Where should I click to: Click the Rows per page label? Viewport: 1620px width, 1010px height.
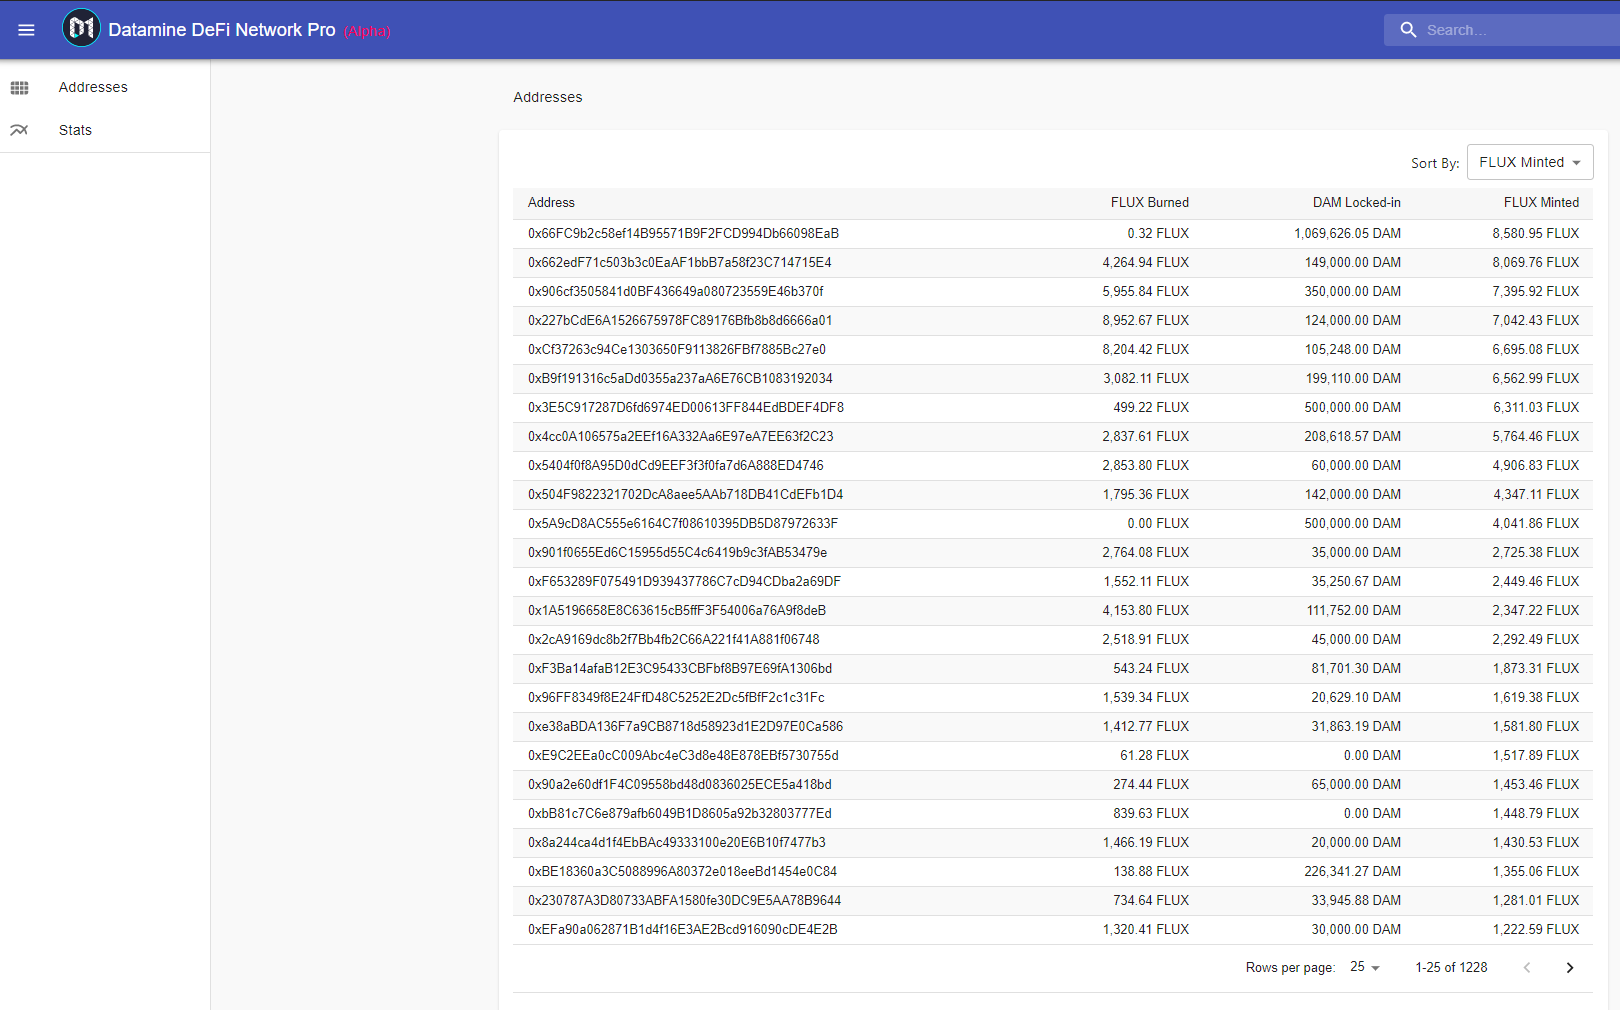click(1290, 968)
